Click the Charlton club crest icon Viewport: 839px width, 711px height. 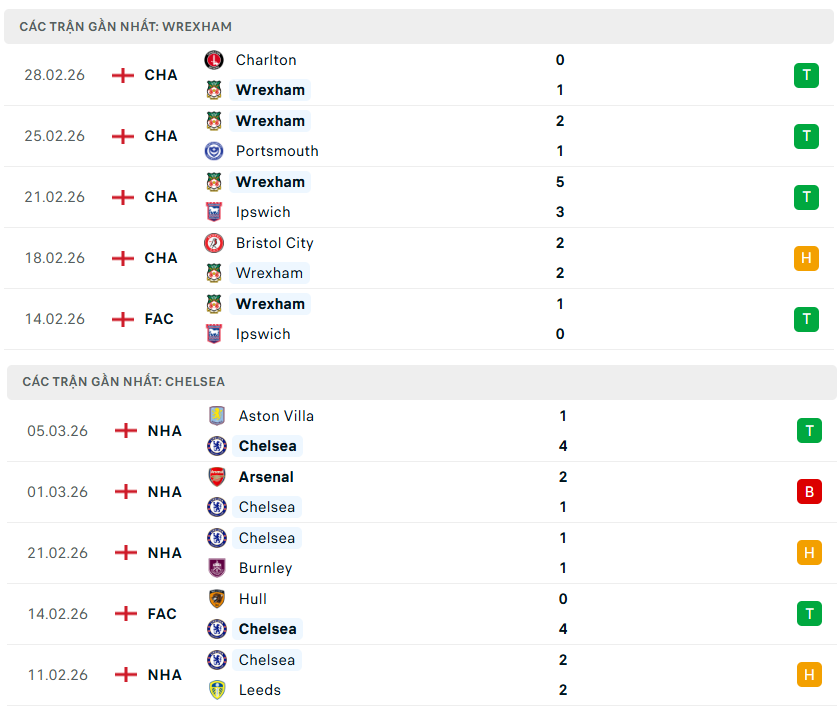[214, 60]
